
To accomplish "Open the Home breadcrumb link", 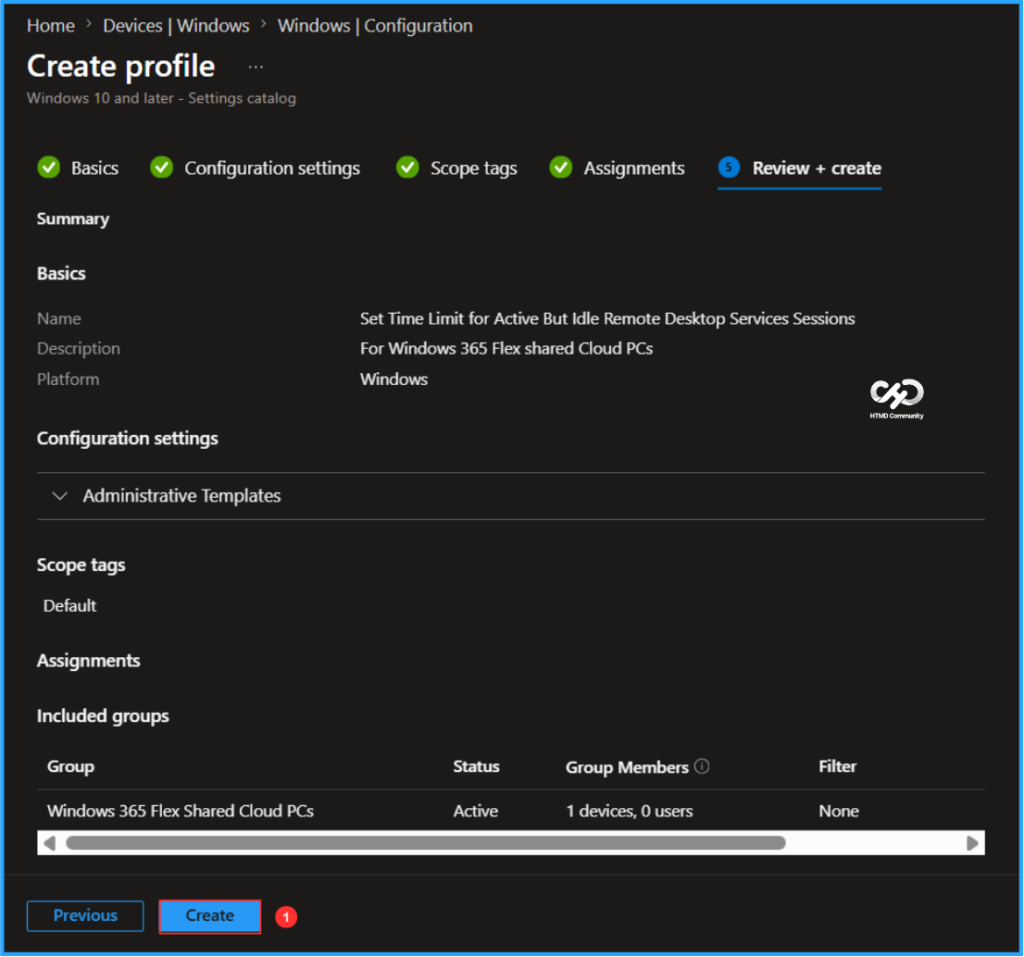I will [50, 25].
